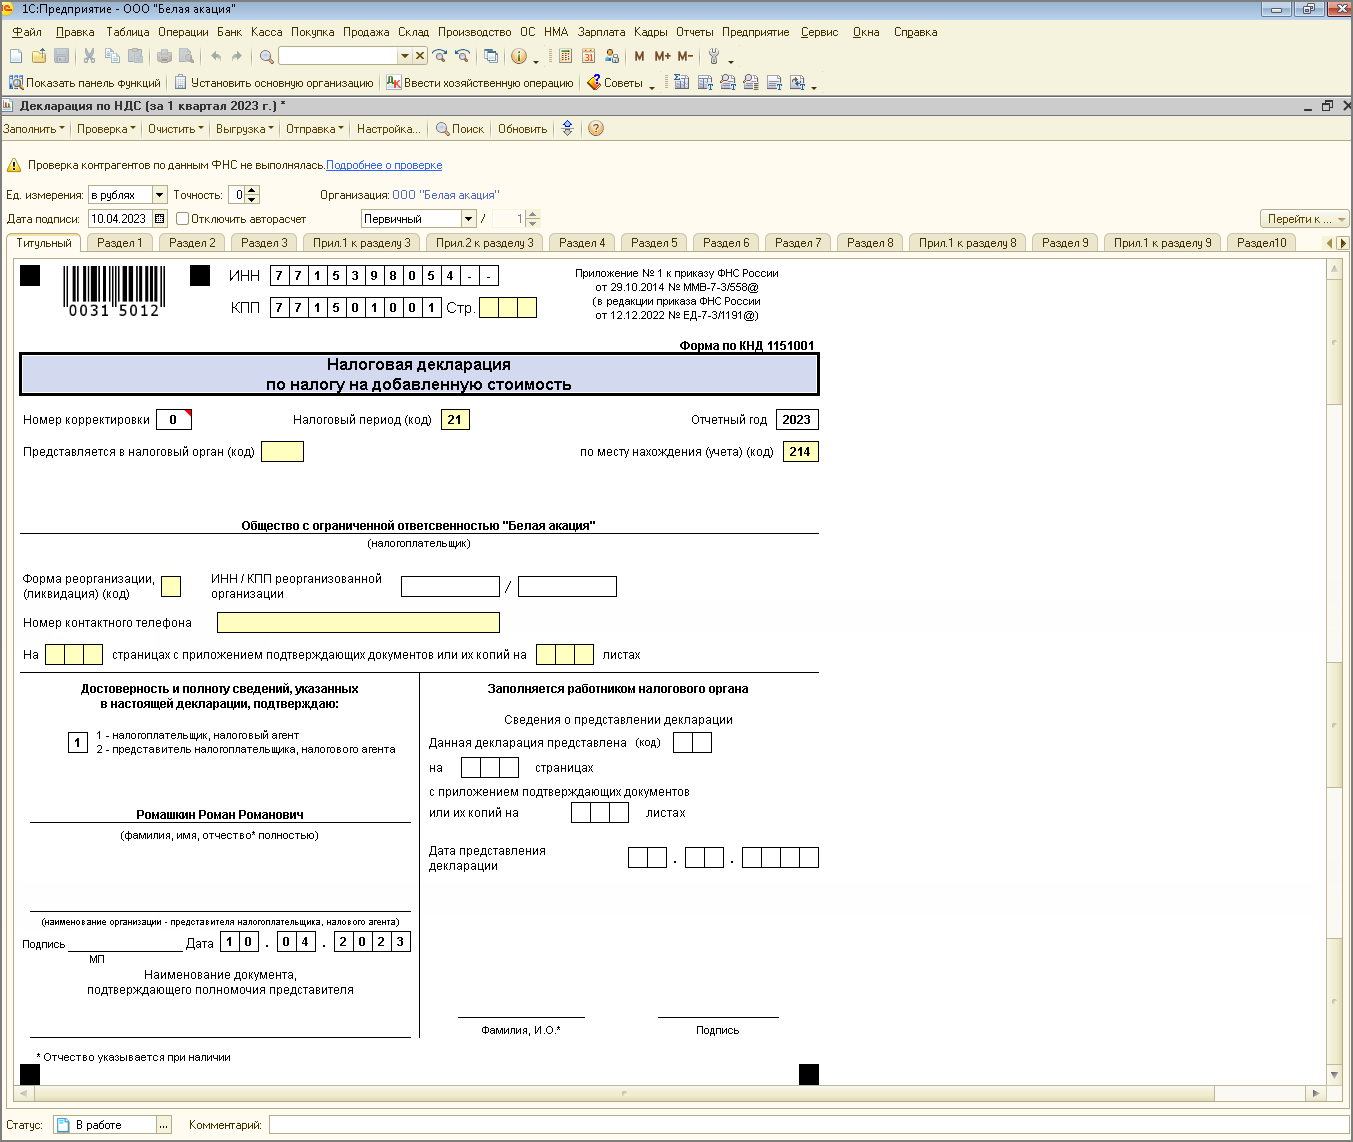Viewport: 1353px width, 1142px height.
Task: Click Ввести хозяйственную операцию button
Action: click(480, 83)
